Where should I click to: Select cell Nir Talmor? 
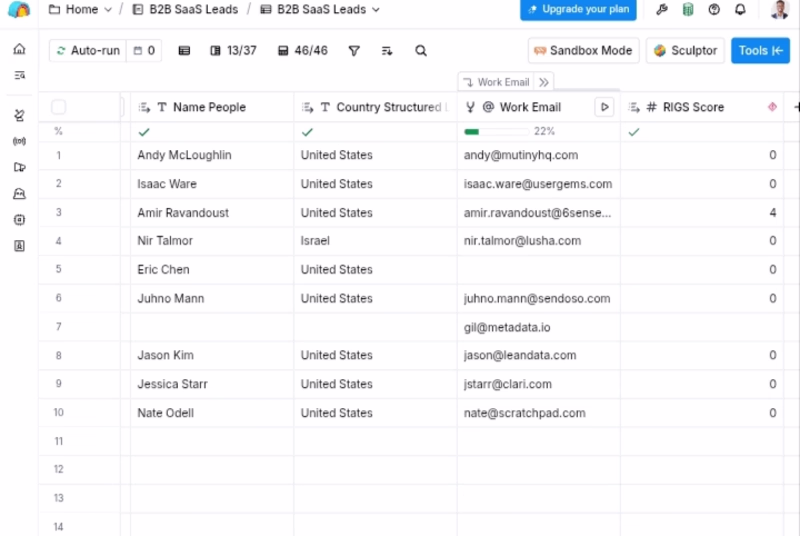pos(212,241)
